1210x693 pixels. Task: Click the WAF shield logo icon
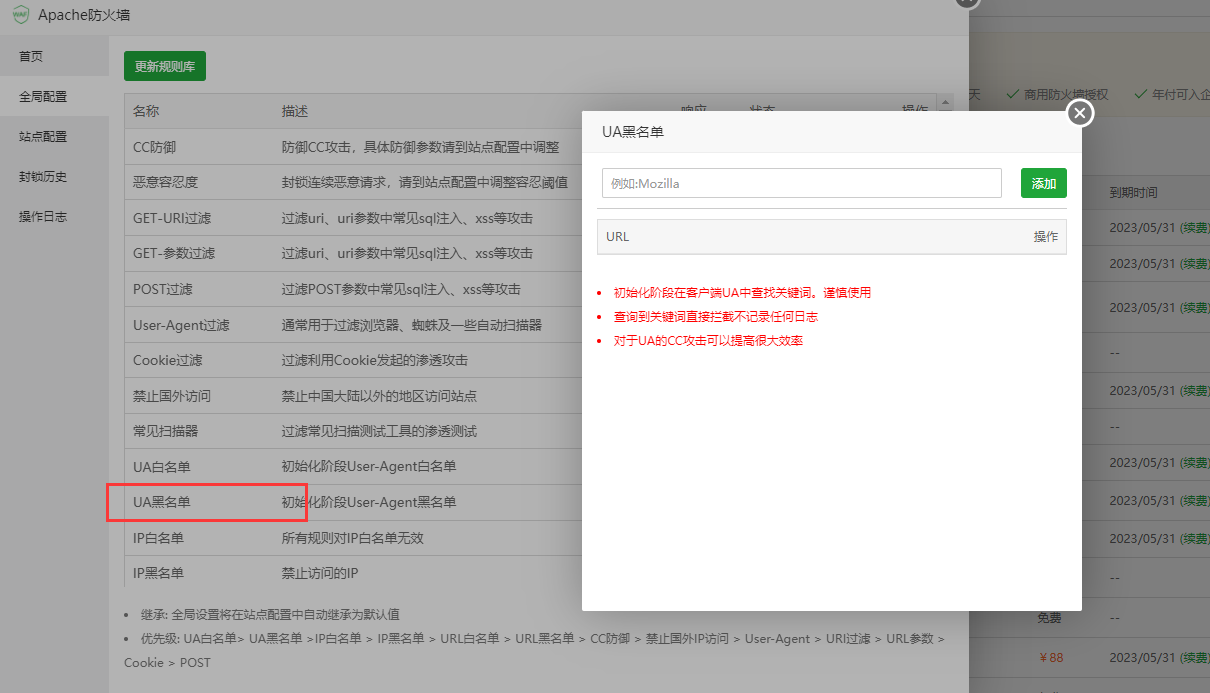[x=20, y=15]
